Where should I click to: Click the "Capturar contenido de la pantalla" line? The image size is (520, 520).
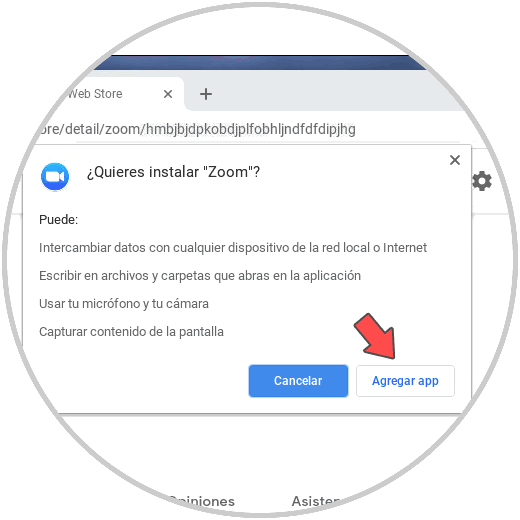point(131,332)
